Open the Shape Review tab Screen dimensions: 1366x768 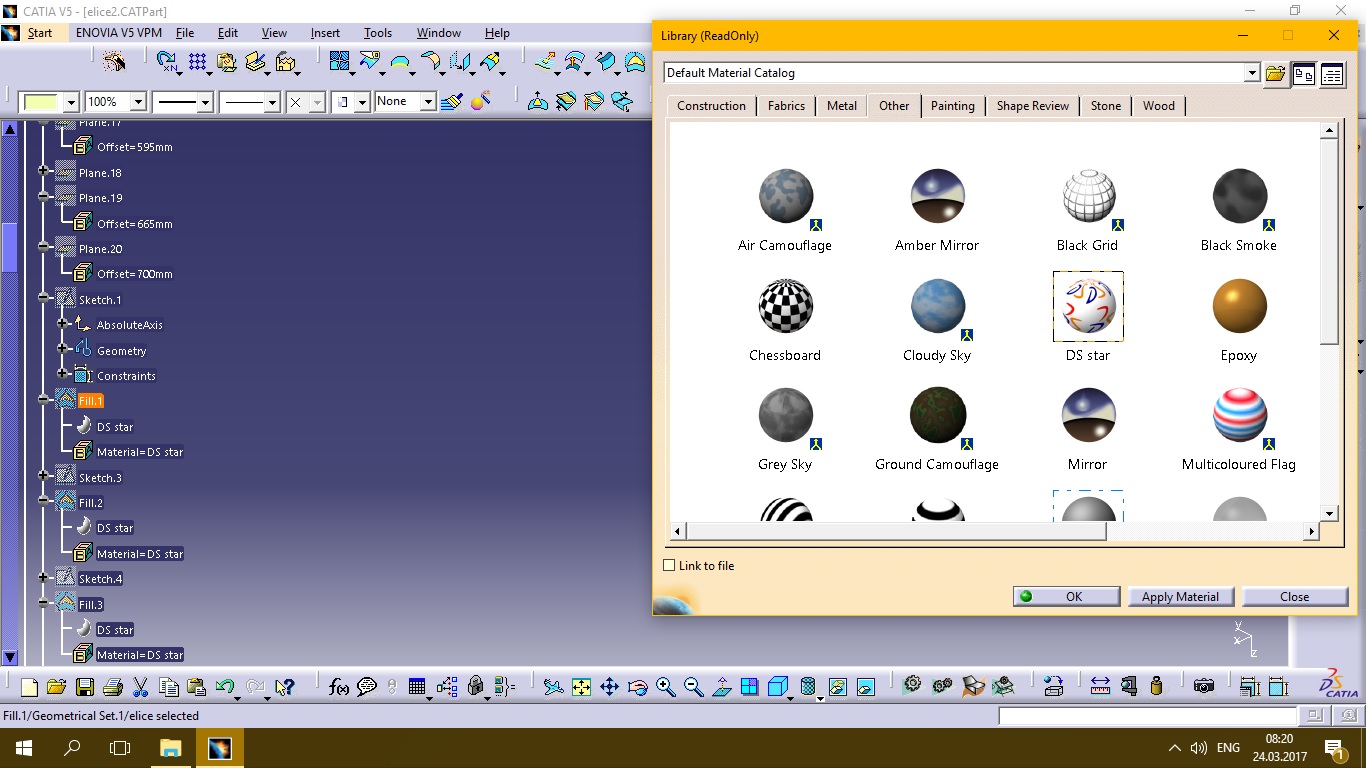click(1032, 105)
